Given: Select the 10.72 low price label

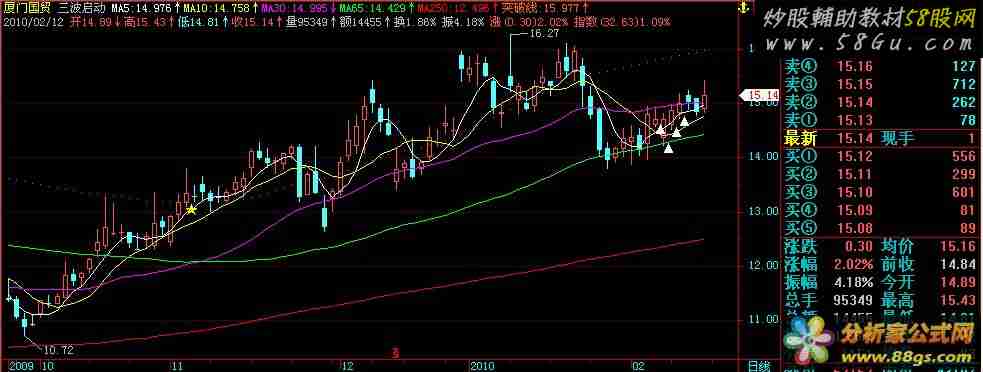Looking at the screenshot, I should pyautogui.click(x=59, y=350).
